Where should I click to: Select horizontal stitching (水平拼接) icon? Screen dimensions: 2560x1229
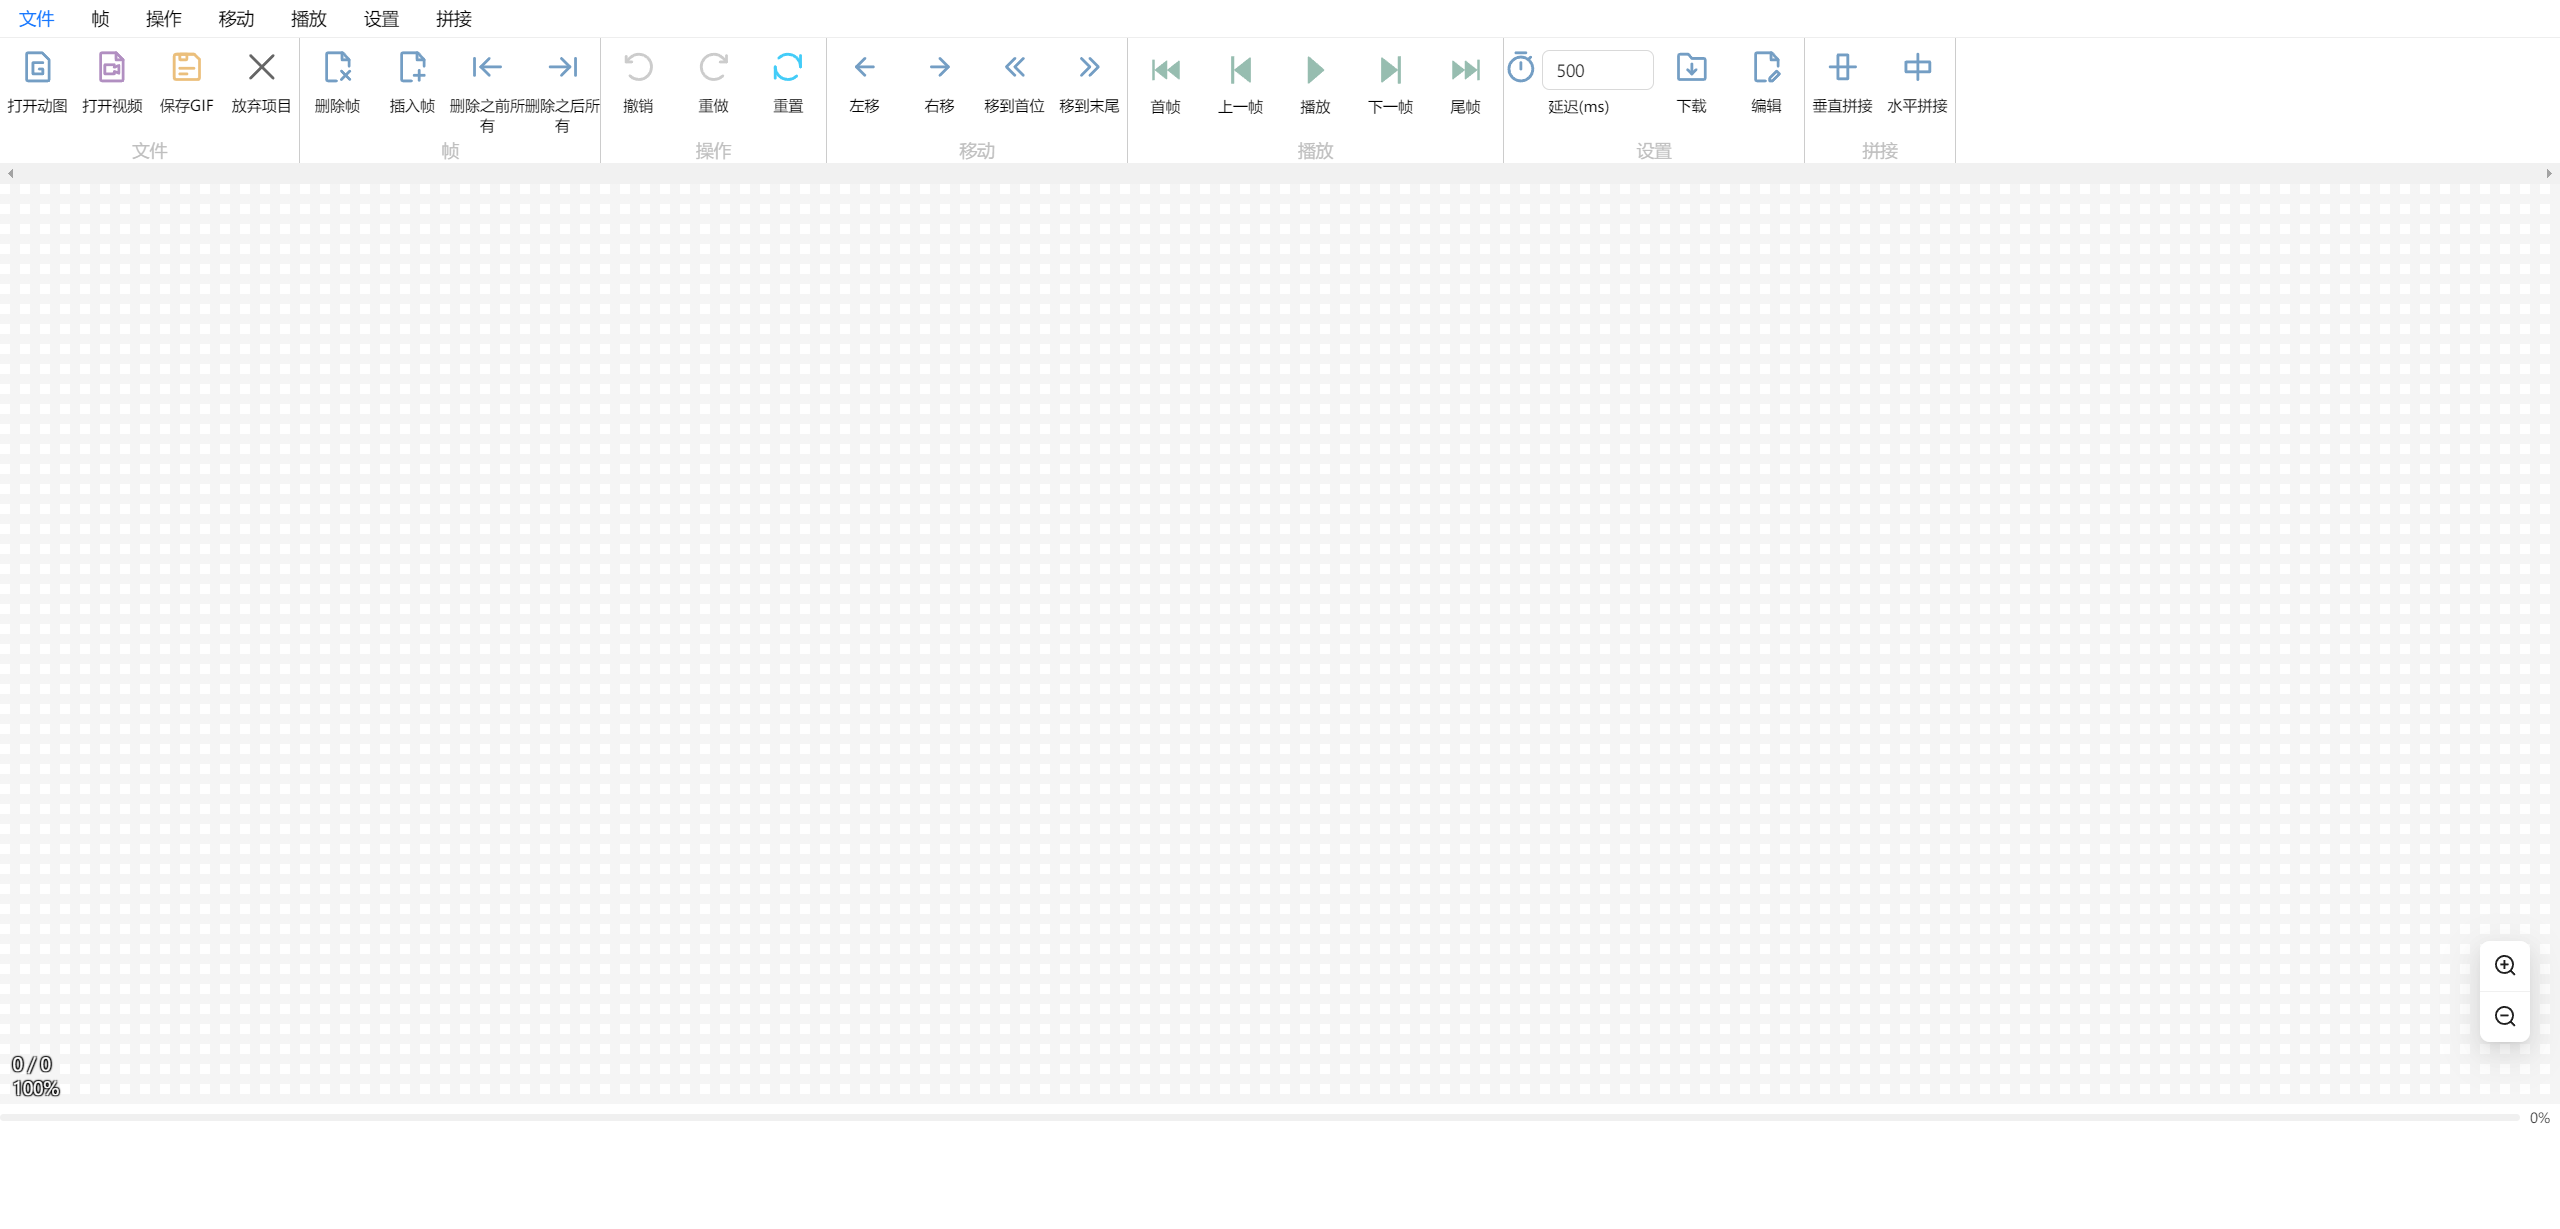click(1917, 68)
